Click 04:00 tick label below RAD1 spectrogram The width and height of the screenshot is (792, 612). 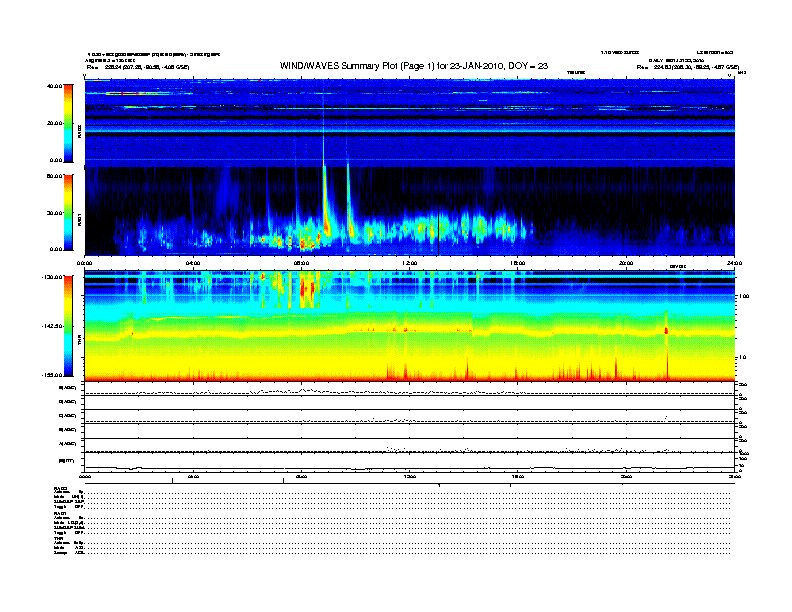click(x=193, y=263)
